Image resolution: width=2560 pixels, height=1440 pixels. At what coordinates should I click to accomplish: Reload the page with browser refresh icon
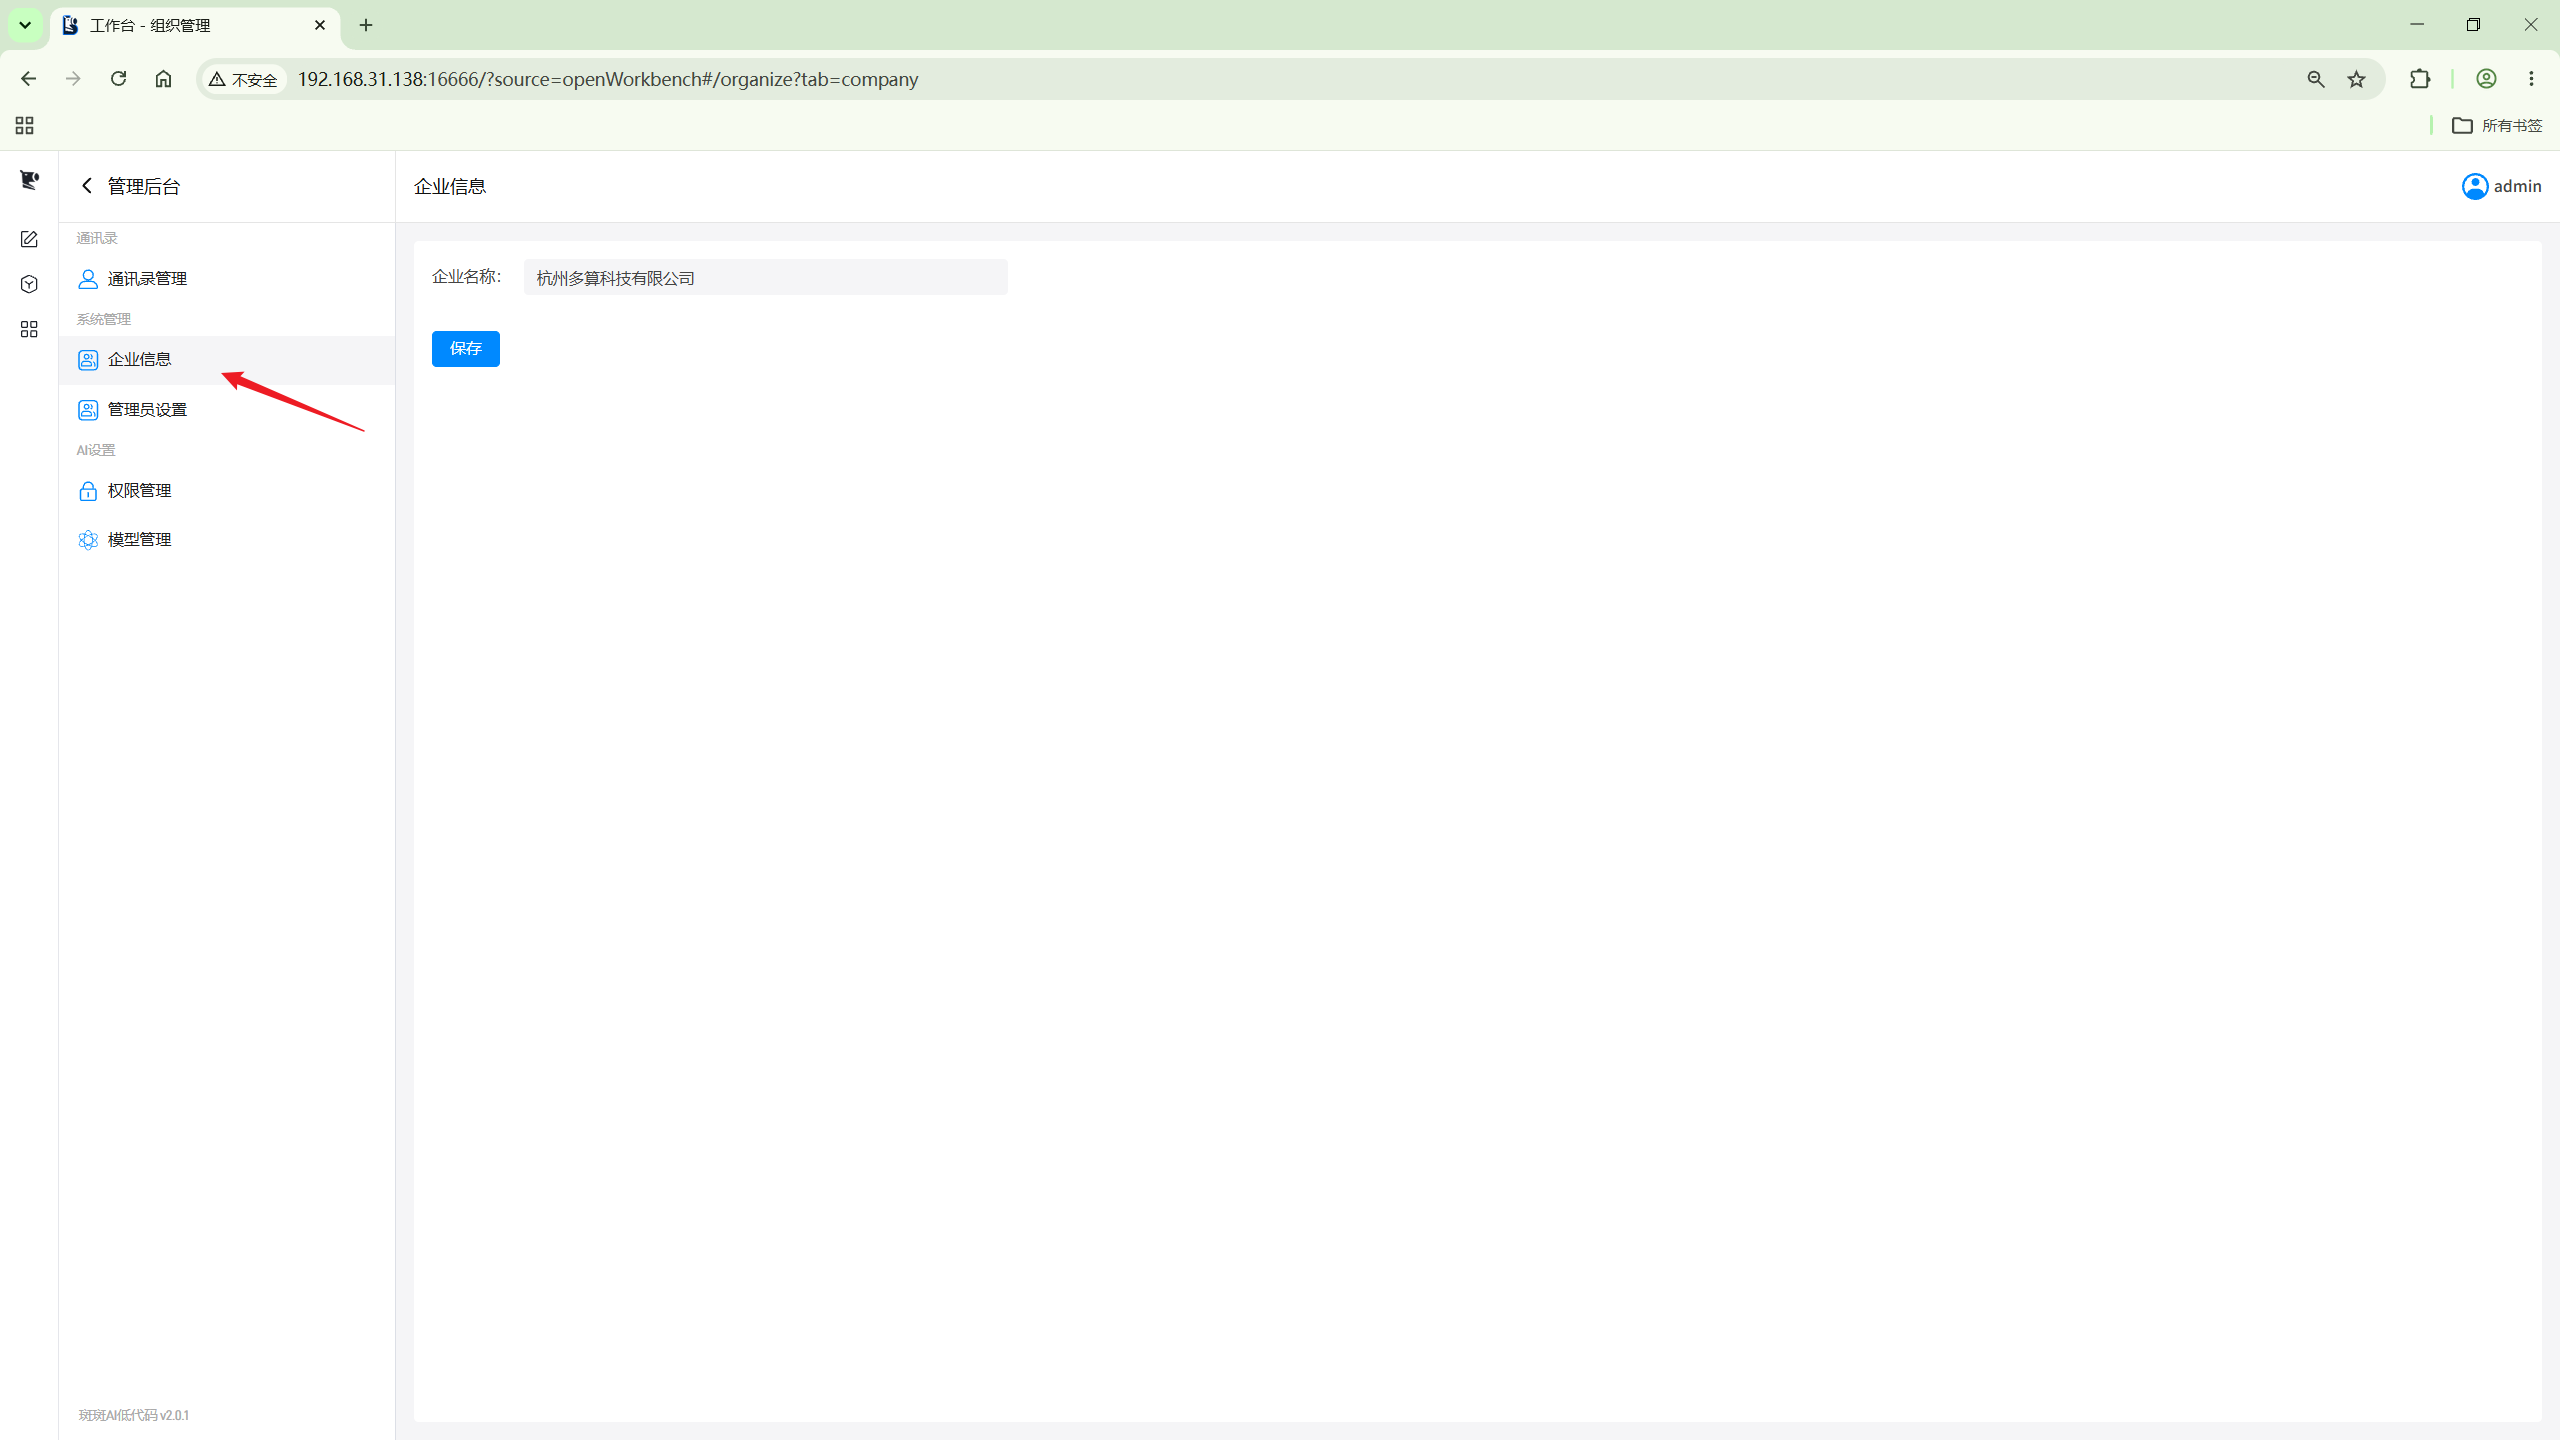(x=118, y=79)
